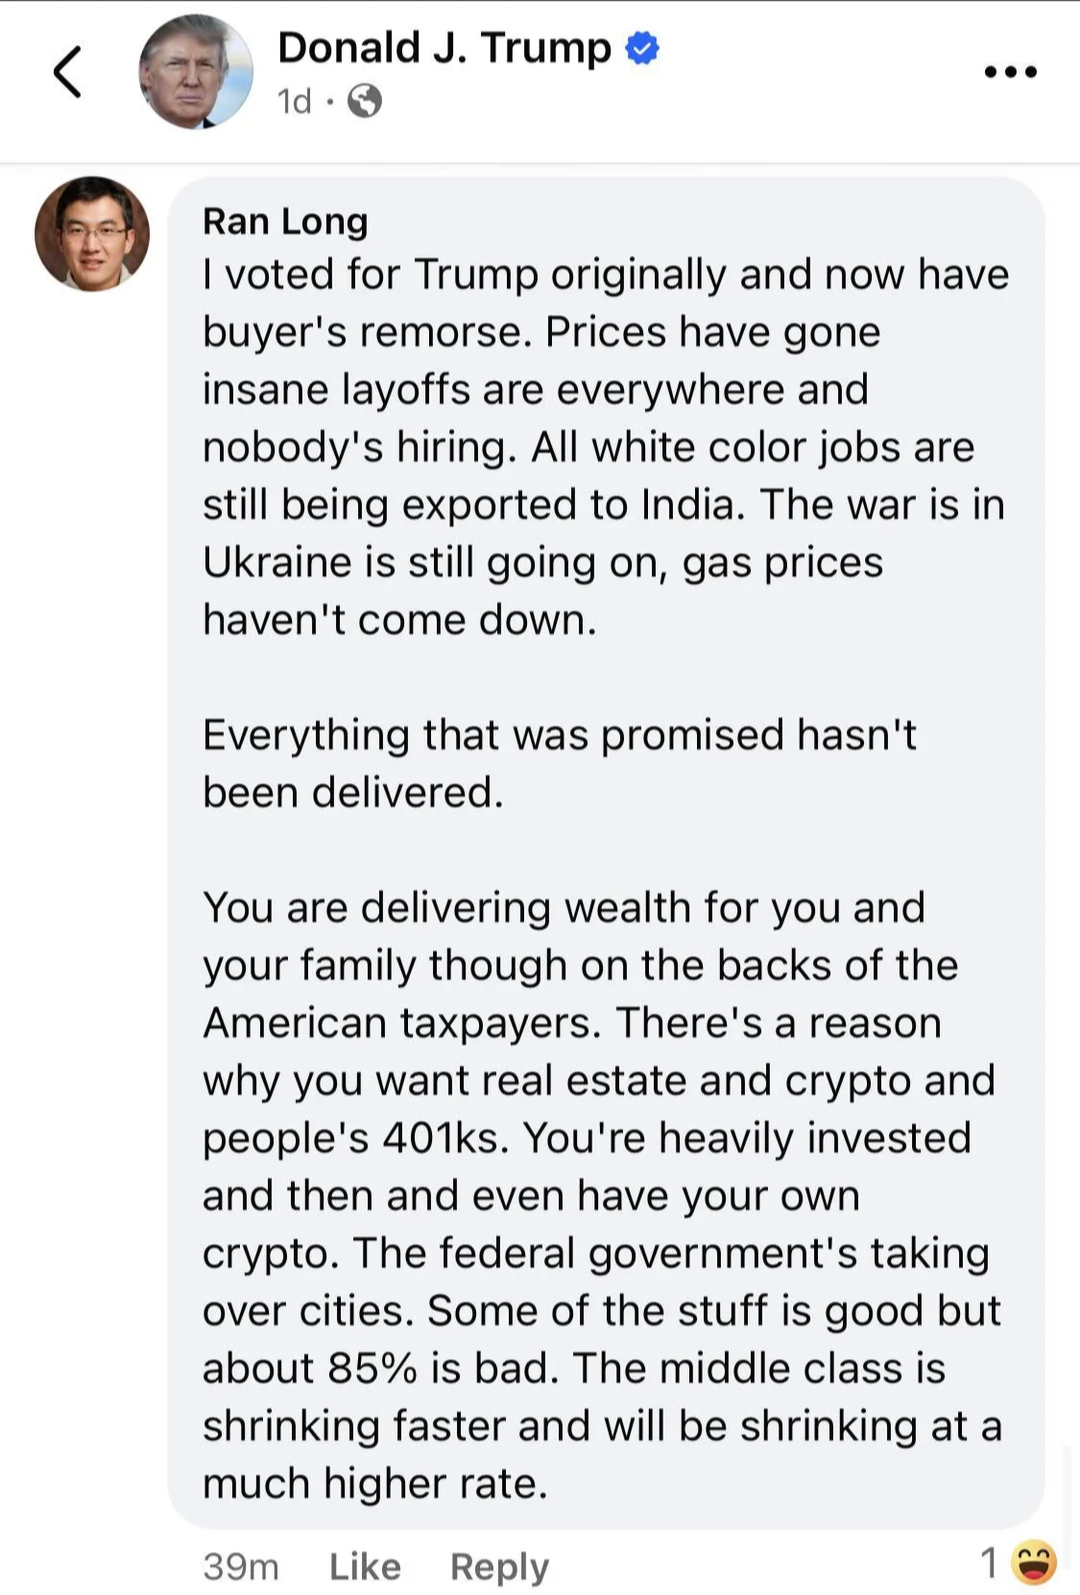
Task: Click the 'You are delivering wealth' paragraph
Action: [602, 1195]
